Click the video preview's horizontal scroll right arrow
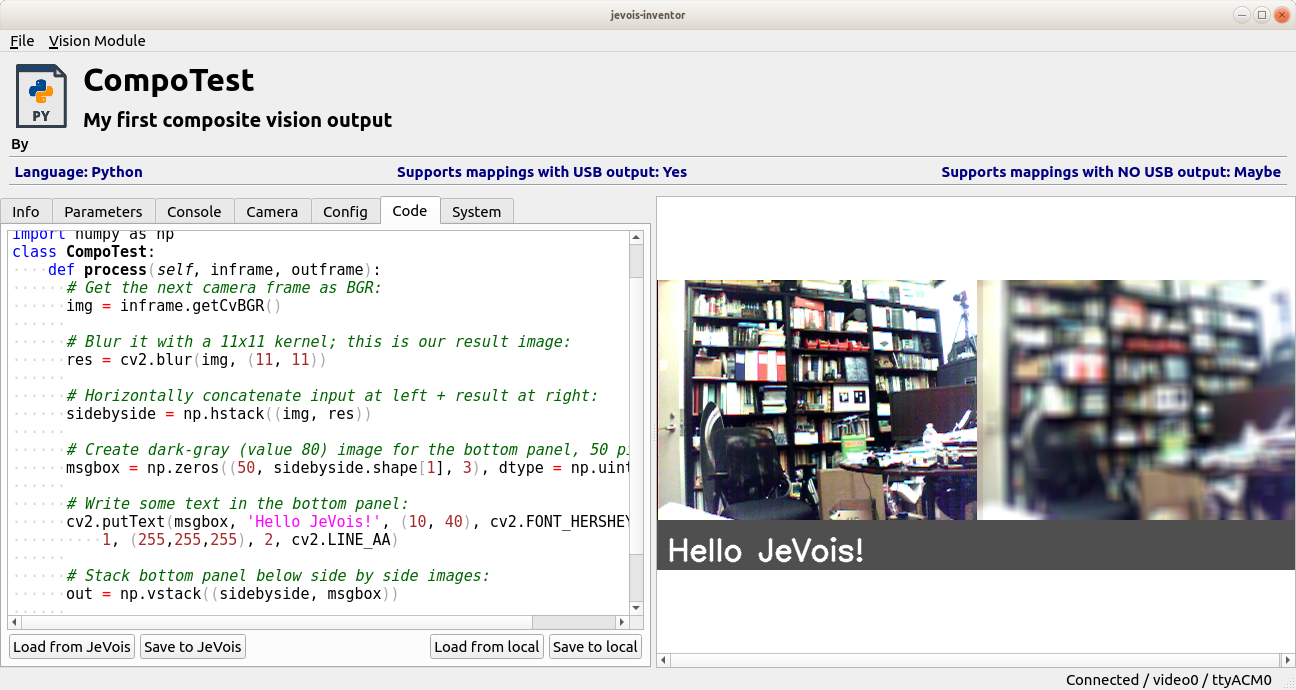The width and height of the screenshot is (1296, 690). pos(1288,660)
